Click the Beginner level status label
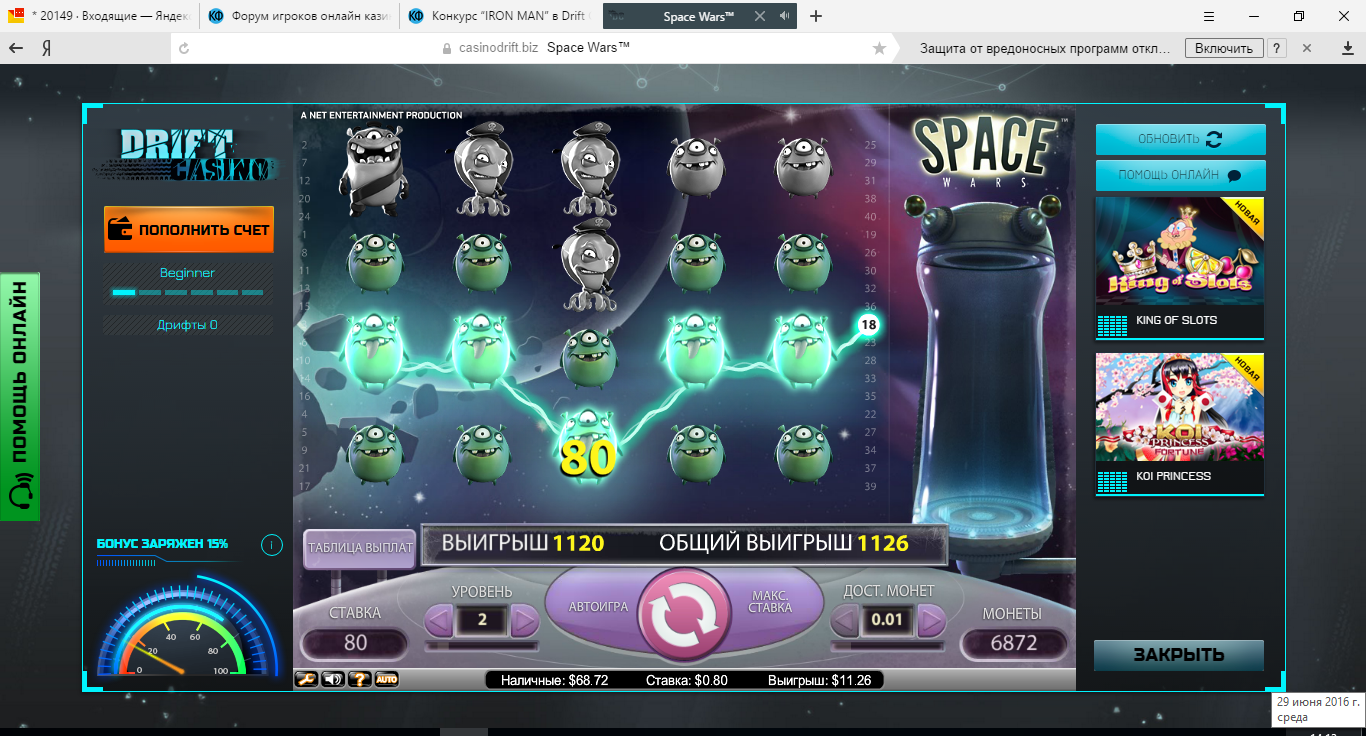 tap(187, 273)
